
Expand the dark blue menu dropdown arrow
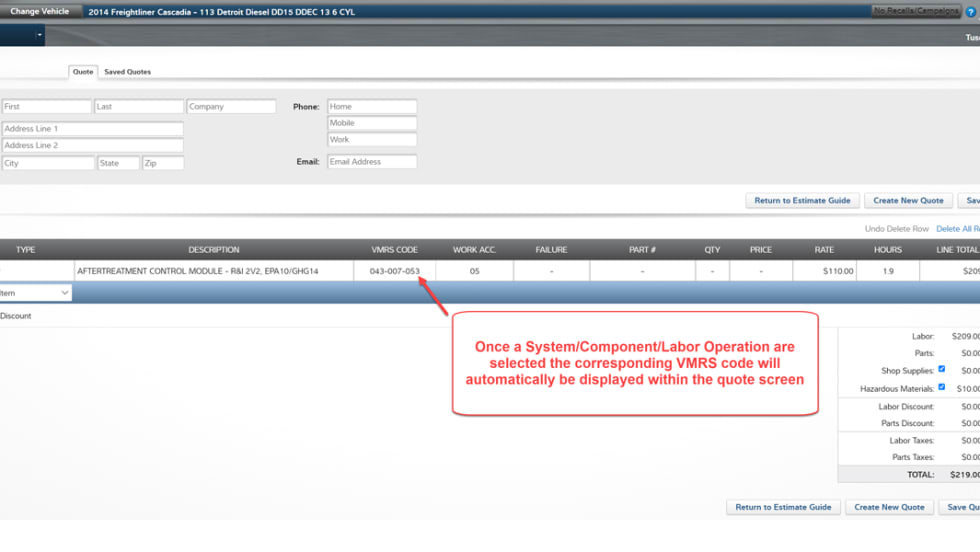[x=40, y=35]
